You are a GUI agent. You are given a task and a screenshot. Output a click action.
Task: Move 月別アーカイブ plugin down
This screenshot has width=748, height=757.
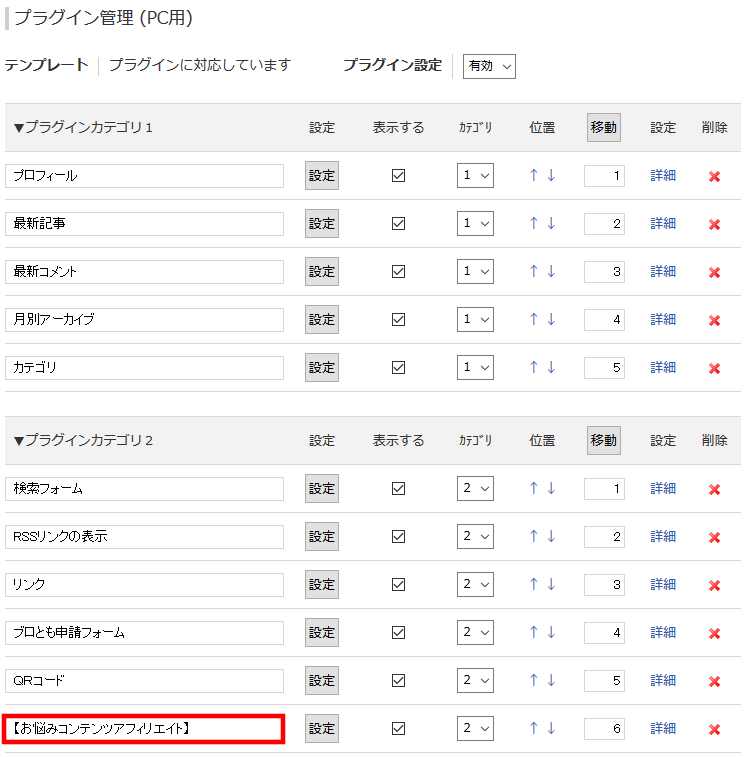551,319
